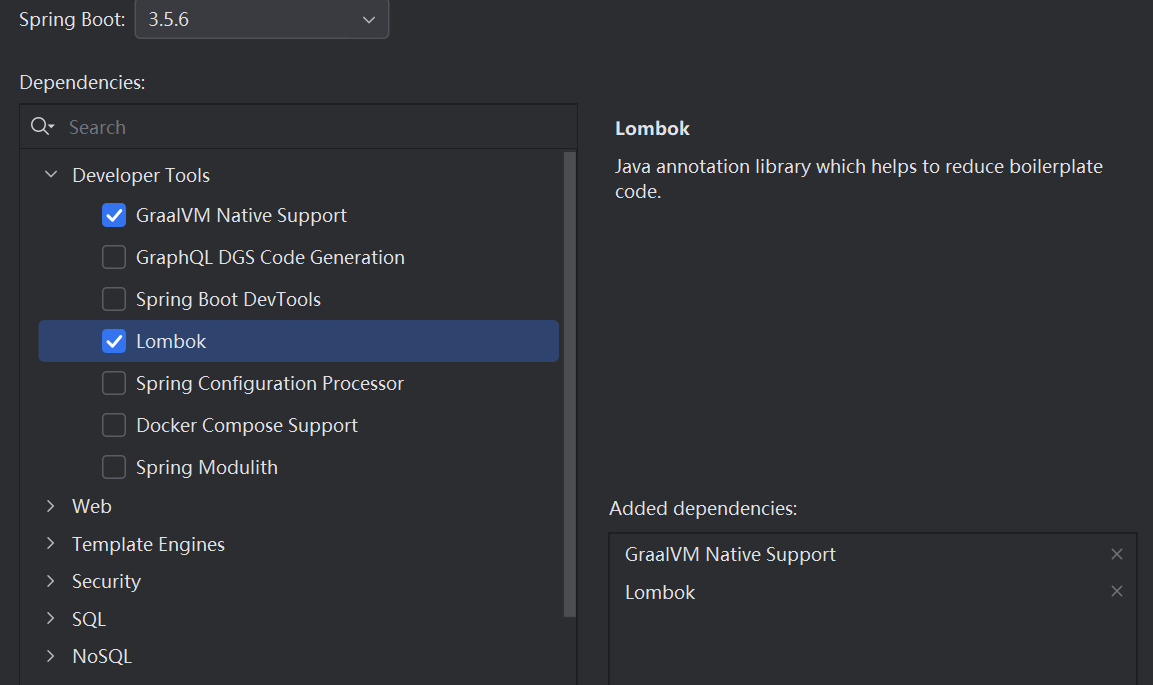Expand the SQL dependency group
The width and height of the screenshot is (1153, 685).
point(51,619)
